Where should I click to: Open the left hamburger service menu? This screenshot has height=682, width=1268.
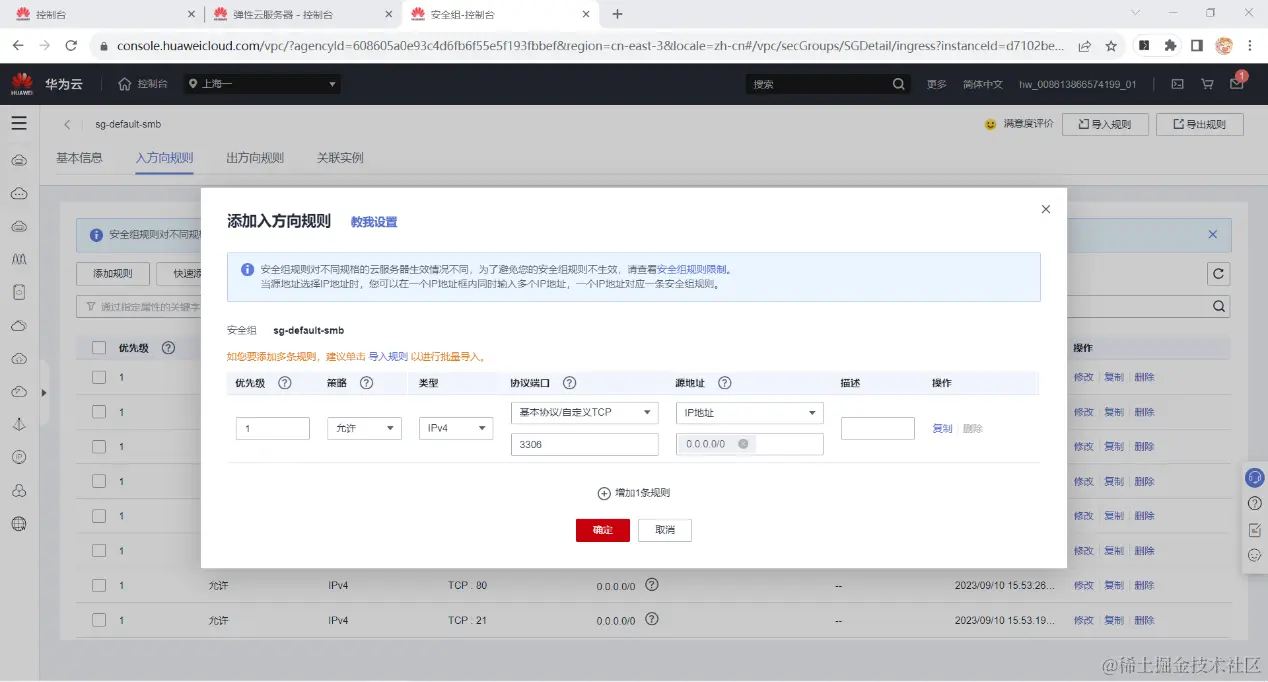click(x=19, y=123)
